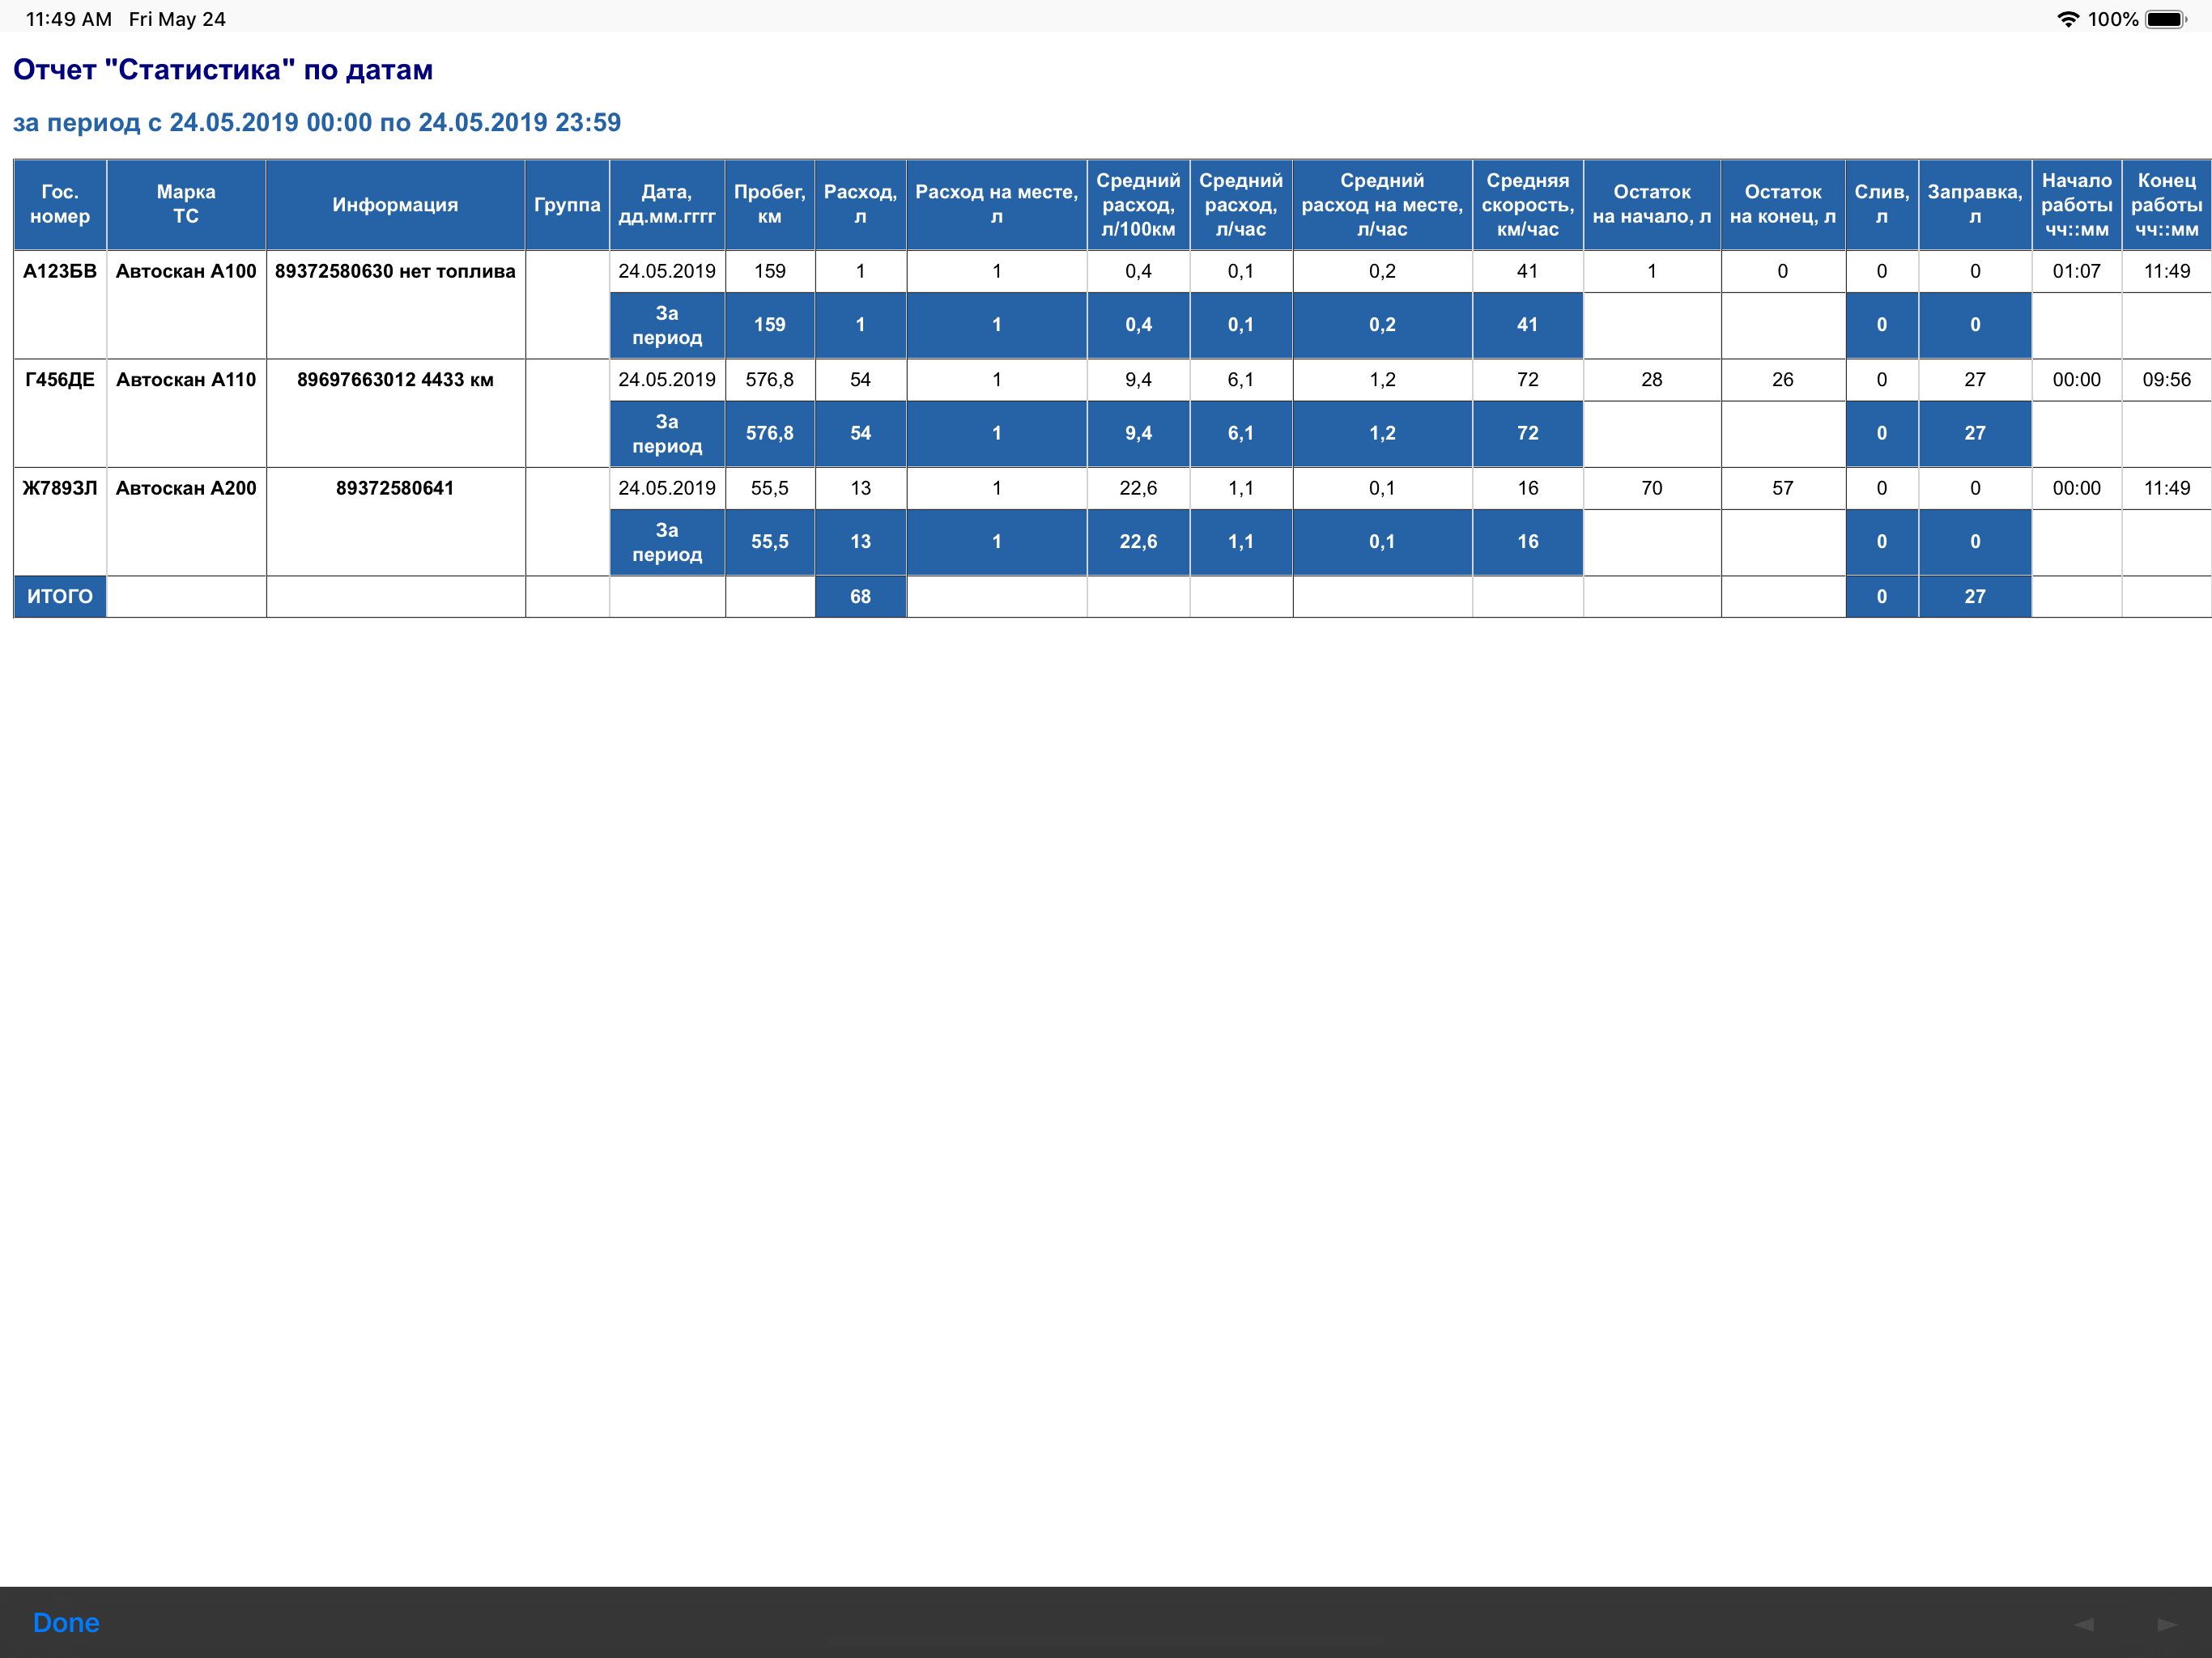Viewport: 2212px width, 1658px height.
Task: Tap 'За период' under А123БВ row
Action: click(667, 325)
